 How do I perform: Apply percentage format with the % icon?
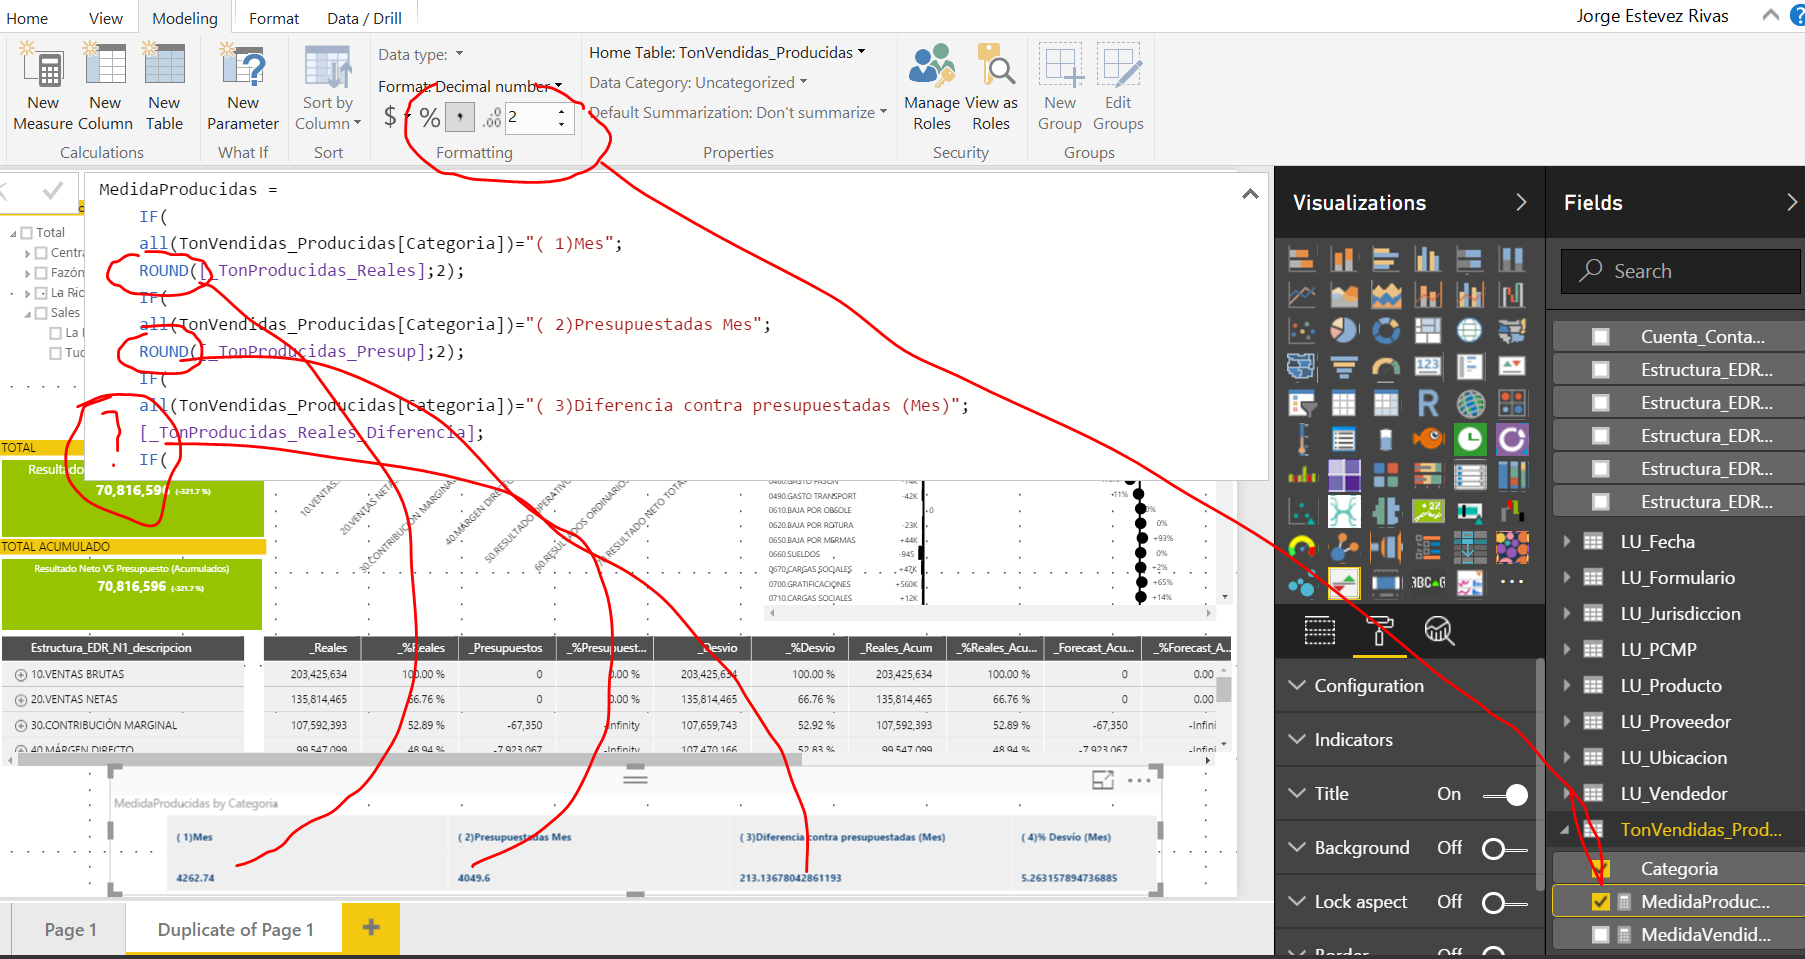pos(430,118)
